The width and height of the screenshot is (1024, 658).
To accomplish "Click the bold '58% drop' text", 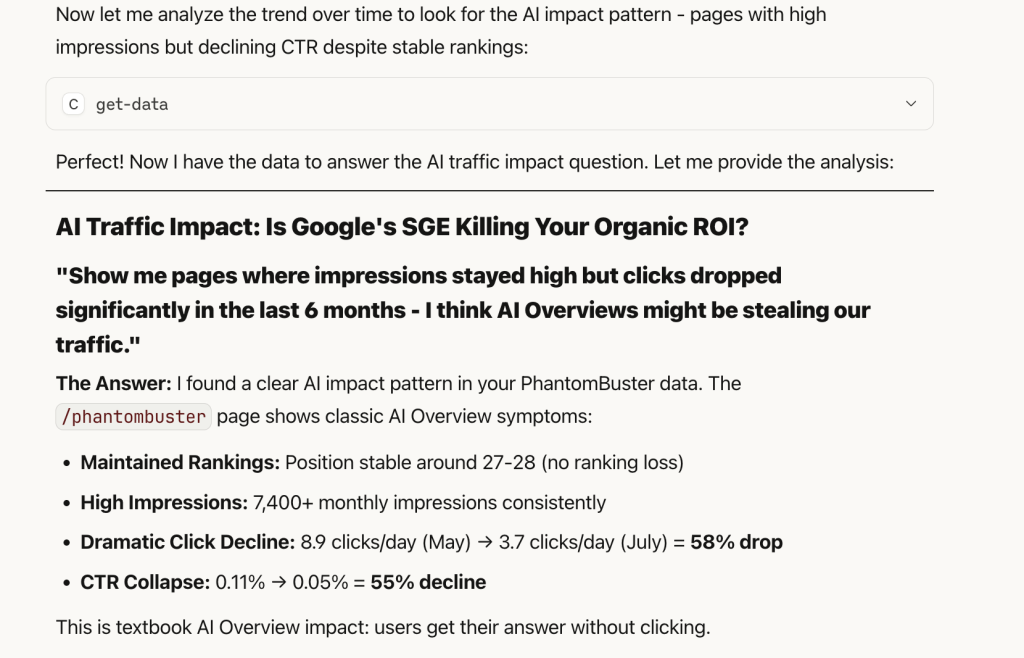I will [x=736, y=542].
